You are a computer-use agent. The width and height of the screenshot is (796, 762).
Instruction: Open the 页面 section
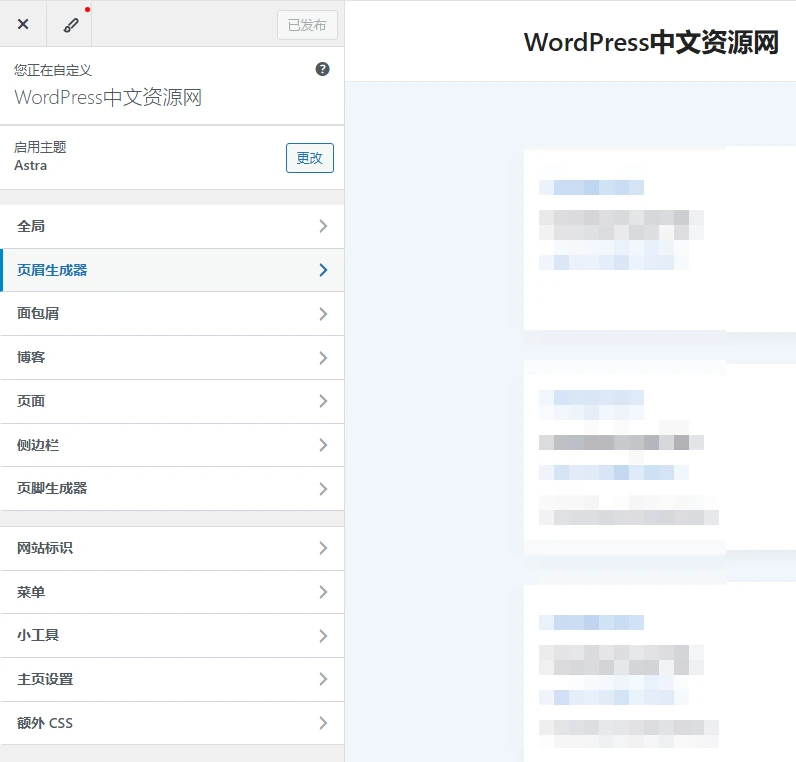coord(172,401)
